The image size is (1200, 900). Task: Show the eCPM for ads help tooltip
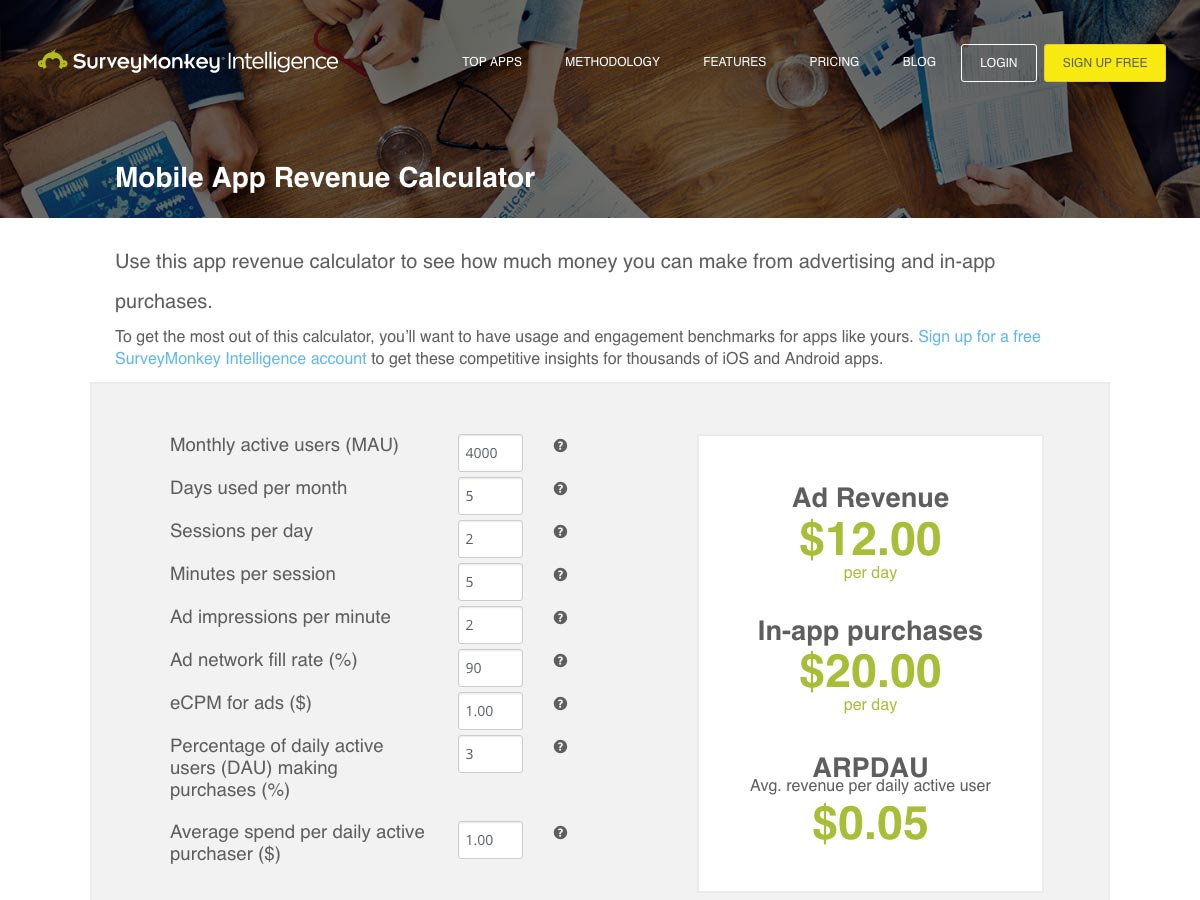click(560, 704)
